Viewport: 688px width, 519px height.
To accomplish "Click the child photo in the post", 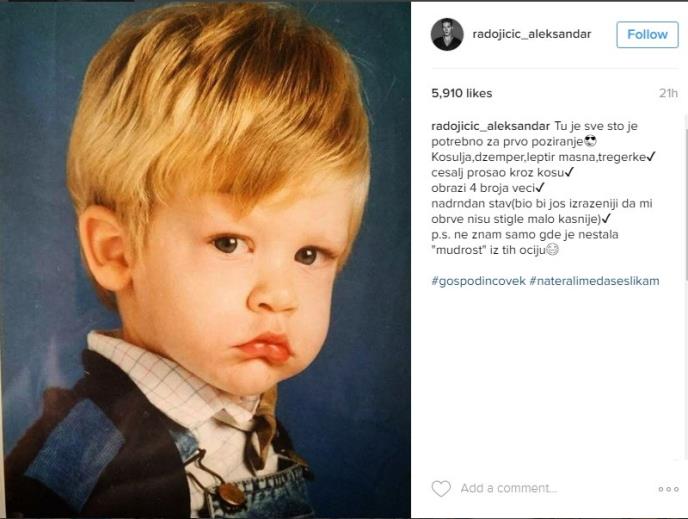I will click(x=205, y=260).
